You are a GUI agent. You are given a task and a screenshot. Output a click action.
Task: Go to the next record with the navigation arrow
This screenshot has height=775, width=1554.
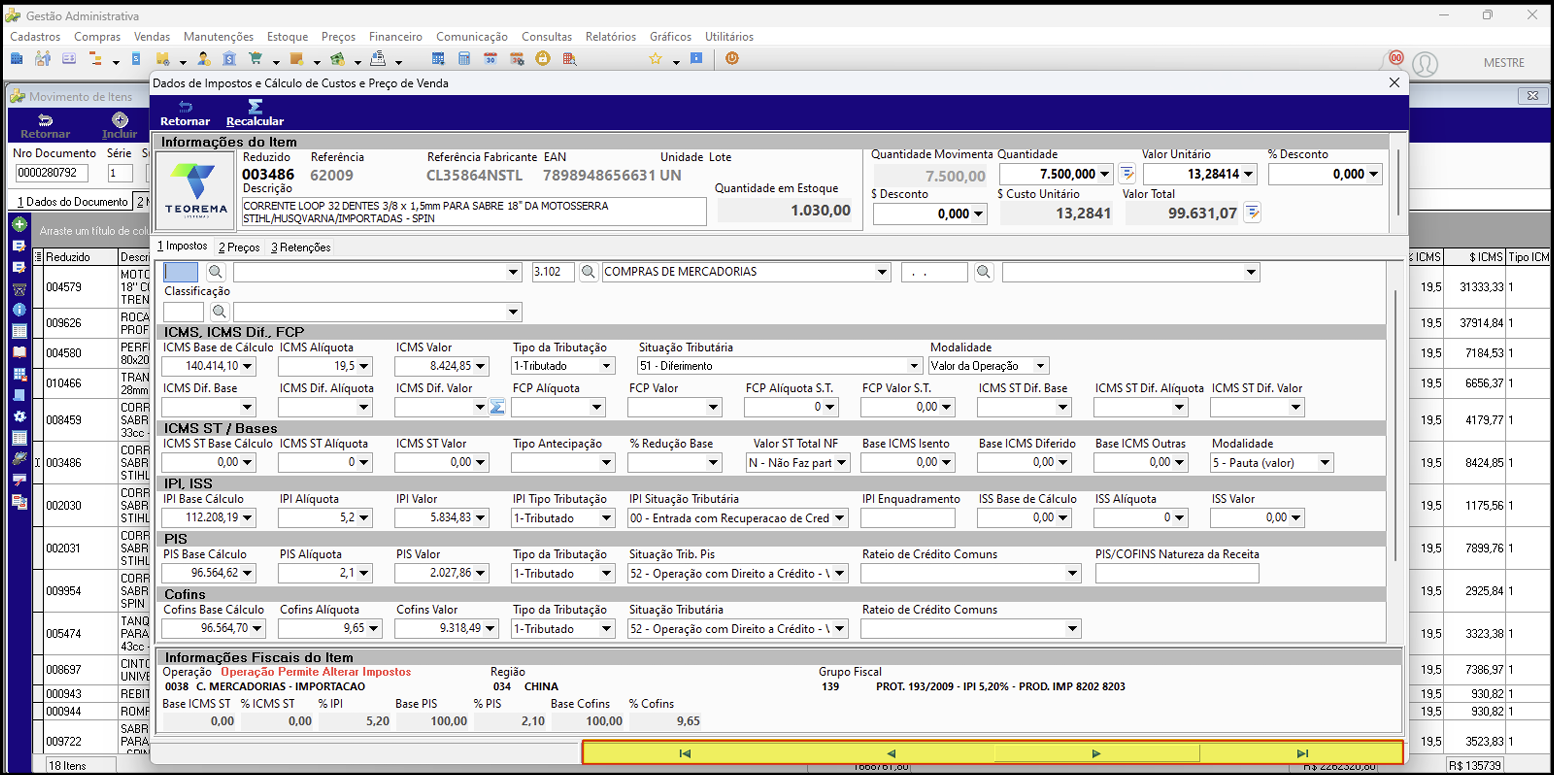click(x=1096, y=754)
